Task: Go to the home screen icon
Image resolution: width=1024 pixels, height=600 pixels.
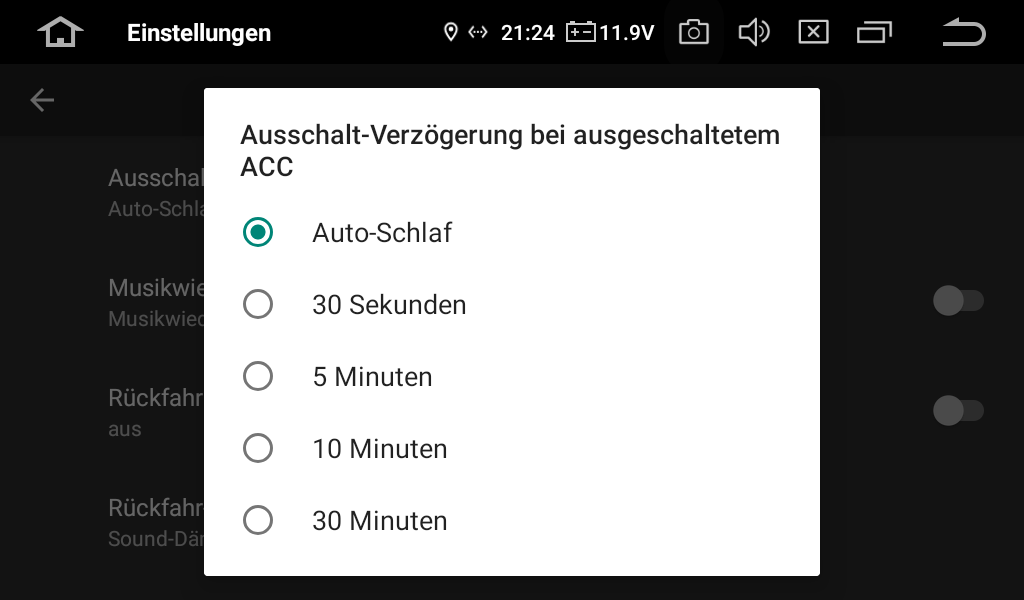Action: (60, 32)
